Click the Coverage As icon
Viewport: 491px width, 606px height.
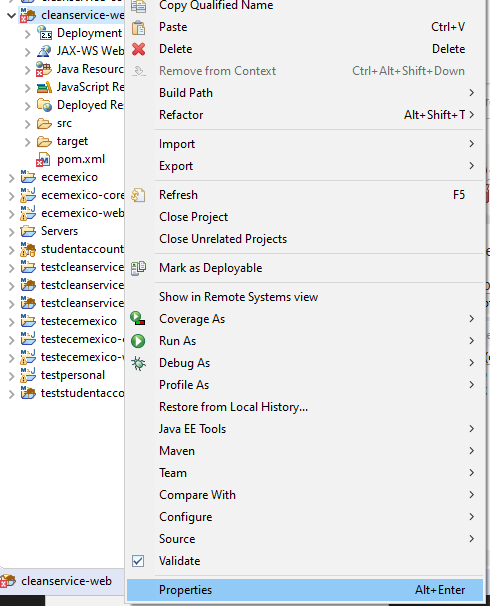coord(138,319)
